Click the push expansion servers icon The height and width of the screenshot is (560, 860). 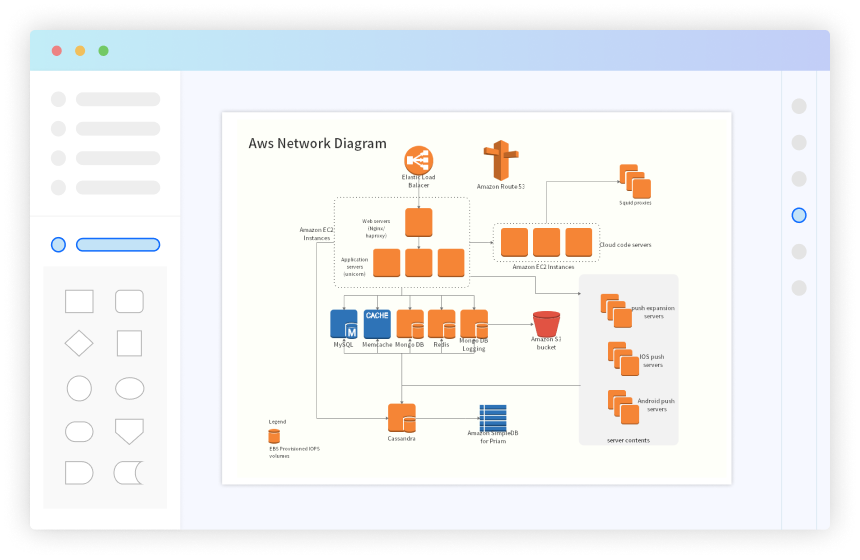pos(616,311)
